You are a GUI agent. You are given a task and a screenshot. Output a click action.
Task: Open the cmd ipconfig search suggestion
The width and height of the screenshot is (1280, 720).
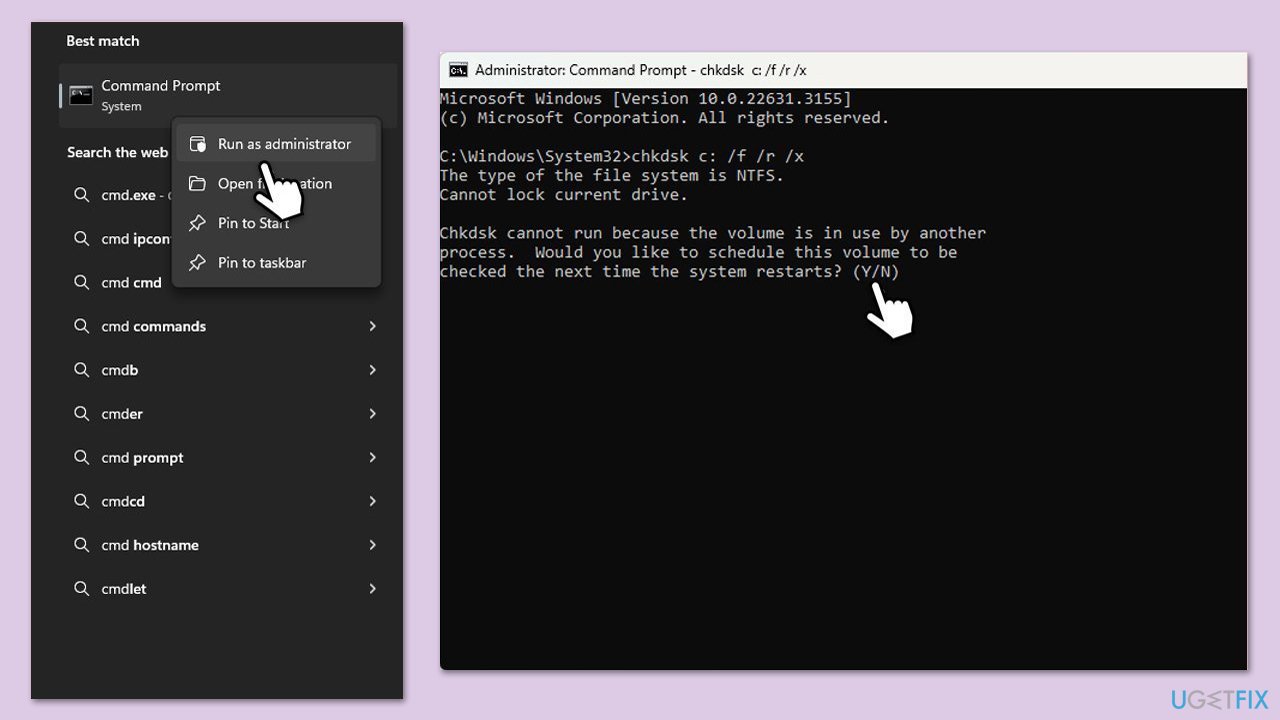pyautogui.click(x=135, y=239)
